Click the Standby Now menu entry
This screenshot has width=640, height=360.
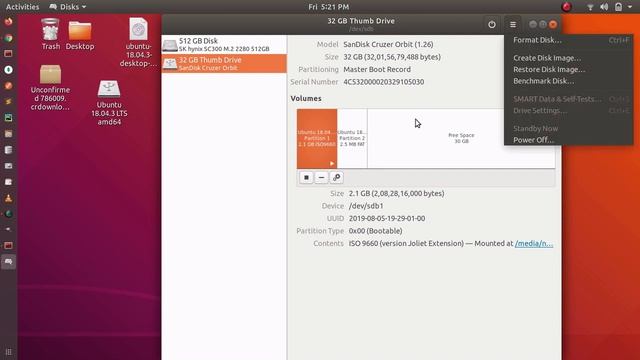point(569,129)
